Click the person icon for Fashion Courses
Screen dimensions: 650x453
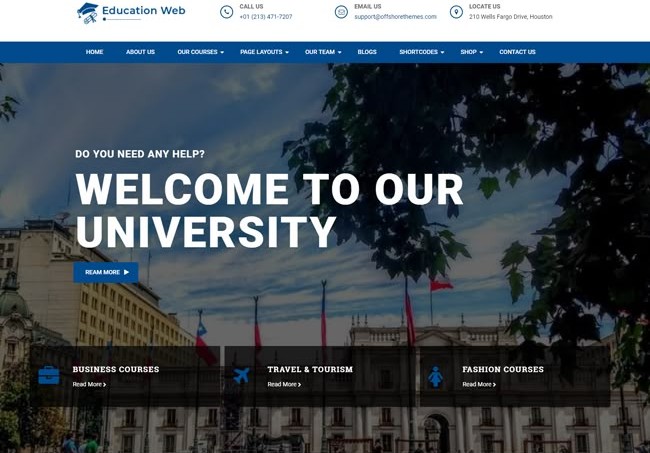pos(435,377)
